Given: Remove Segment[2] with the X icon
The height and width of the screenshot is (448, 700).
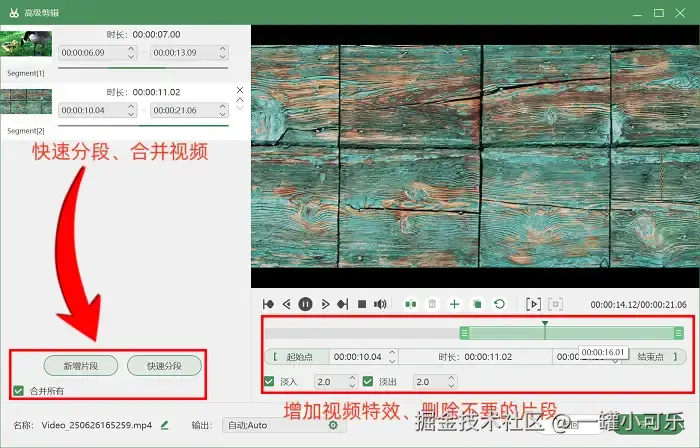Looking at the screenshot, I should tap(240, 90).
